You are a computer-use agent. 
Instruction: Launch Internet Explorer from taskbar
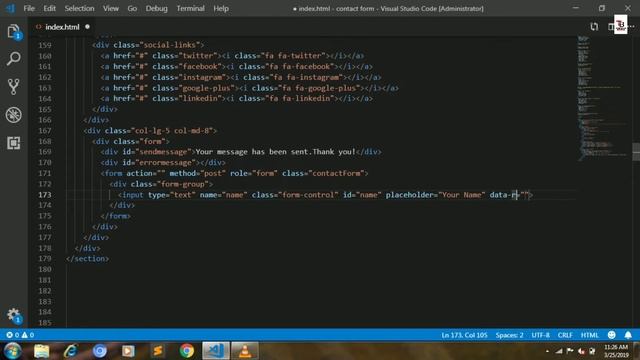pyautogui.click(x=70, y=351)
